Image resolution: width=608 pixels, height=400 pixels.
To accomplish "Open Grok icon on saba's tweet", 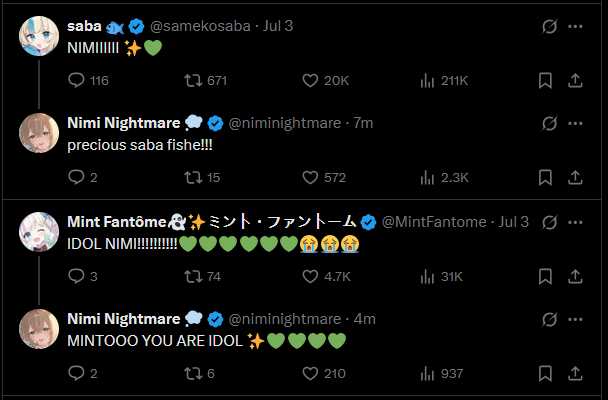I will click(546, 26).
